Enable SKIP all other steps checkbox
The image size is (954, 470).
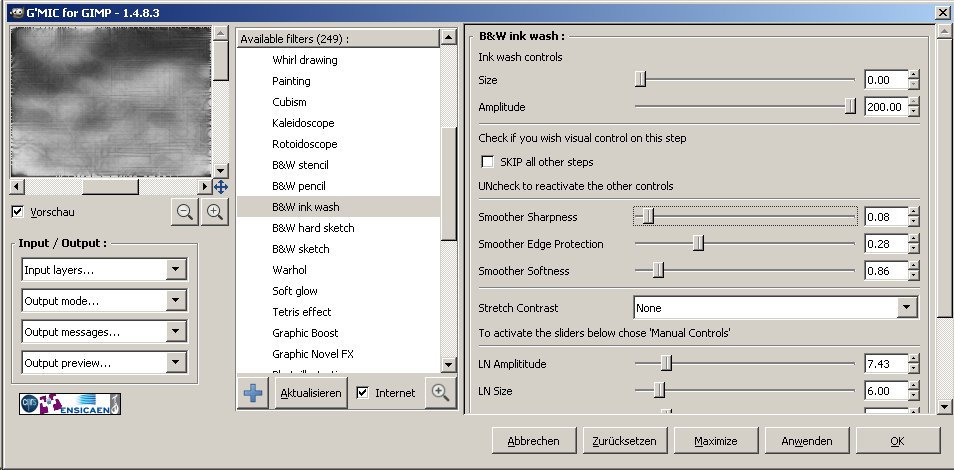click(487, 162)
